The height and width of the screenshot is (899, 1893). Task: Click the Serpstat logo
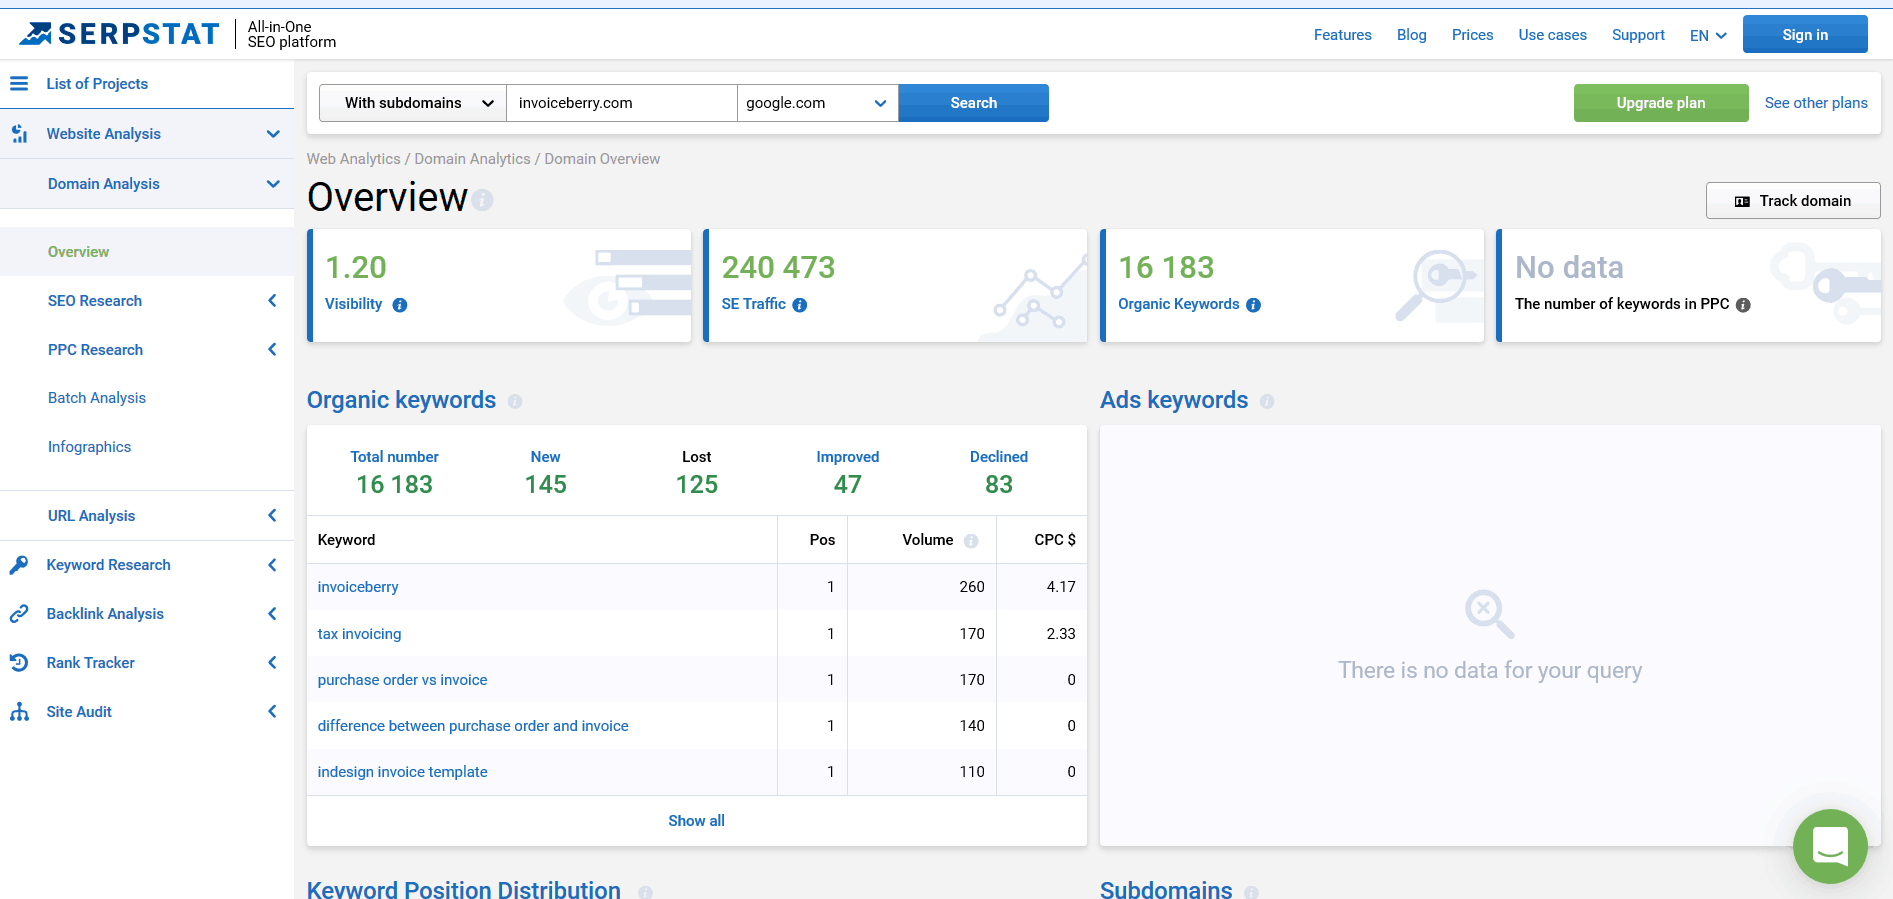(x=119, y=34)
